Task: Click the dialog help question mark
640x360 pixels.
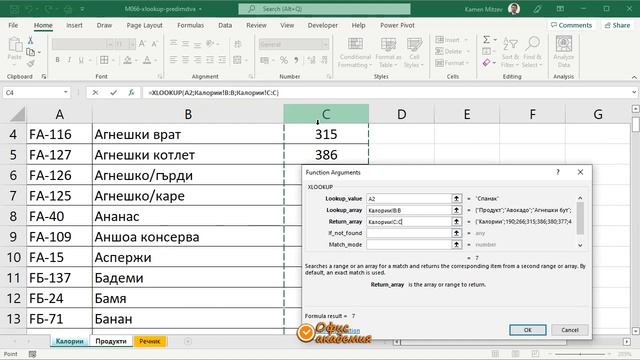Action: [558, 172]
